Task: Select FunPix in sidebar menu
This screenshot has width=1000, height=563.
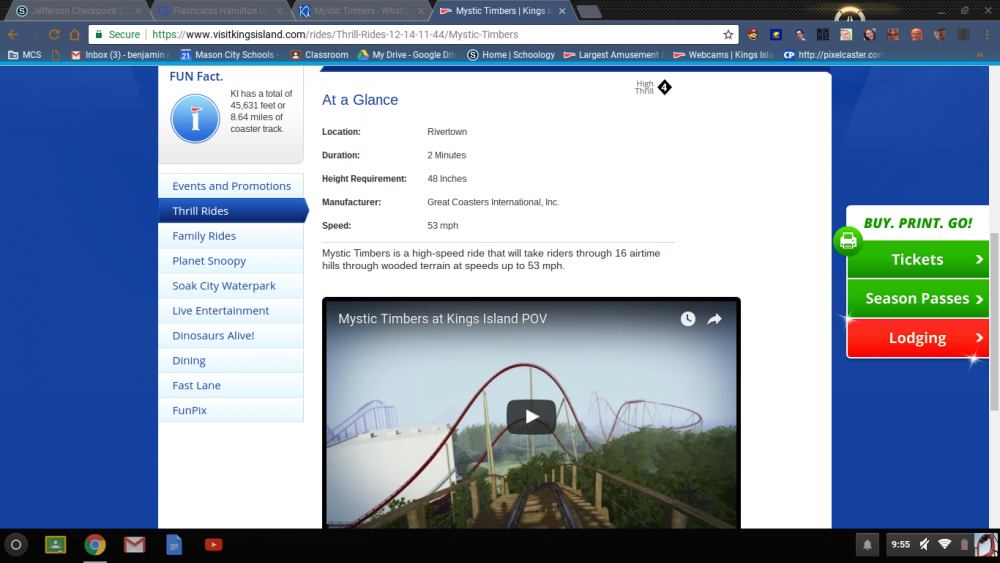Action: click(x=231, y=410)
